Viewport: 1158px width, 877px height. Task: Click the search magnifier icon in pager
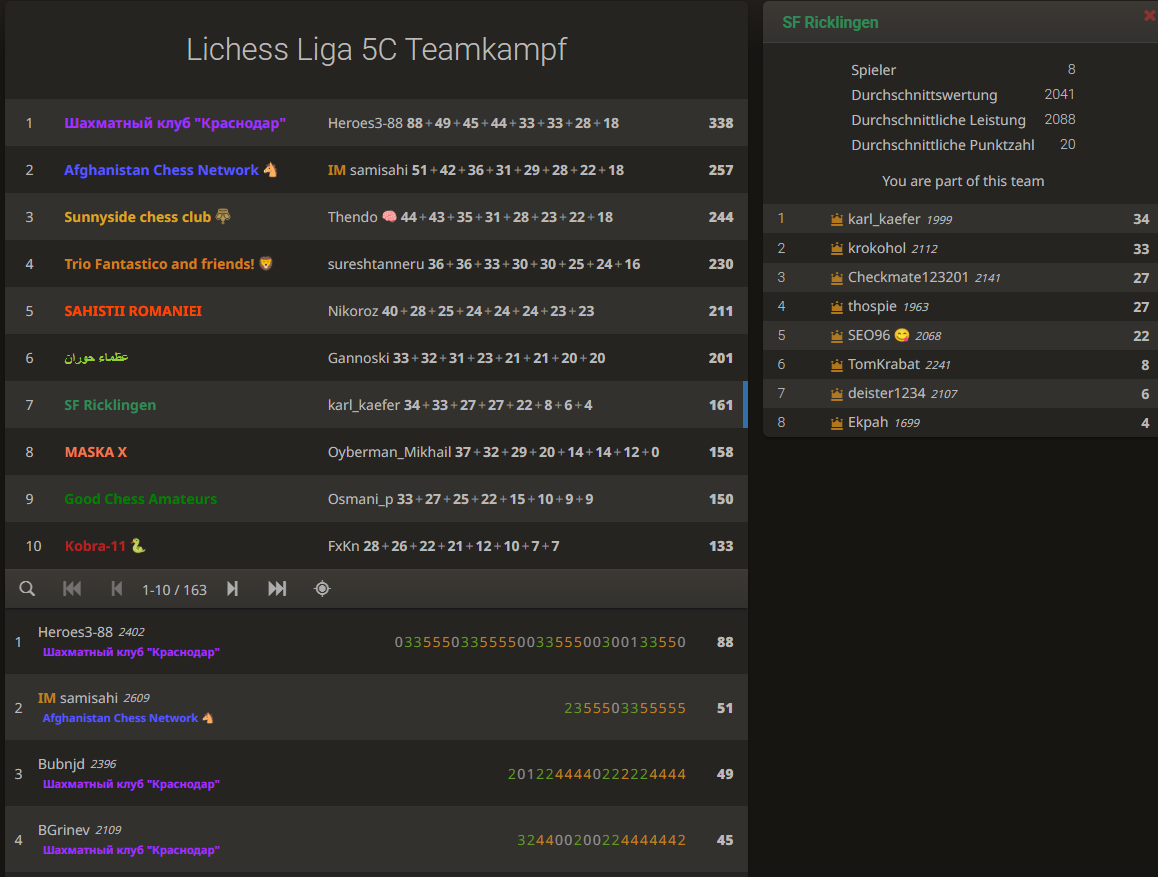click(27, 589)
